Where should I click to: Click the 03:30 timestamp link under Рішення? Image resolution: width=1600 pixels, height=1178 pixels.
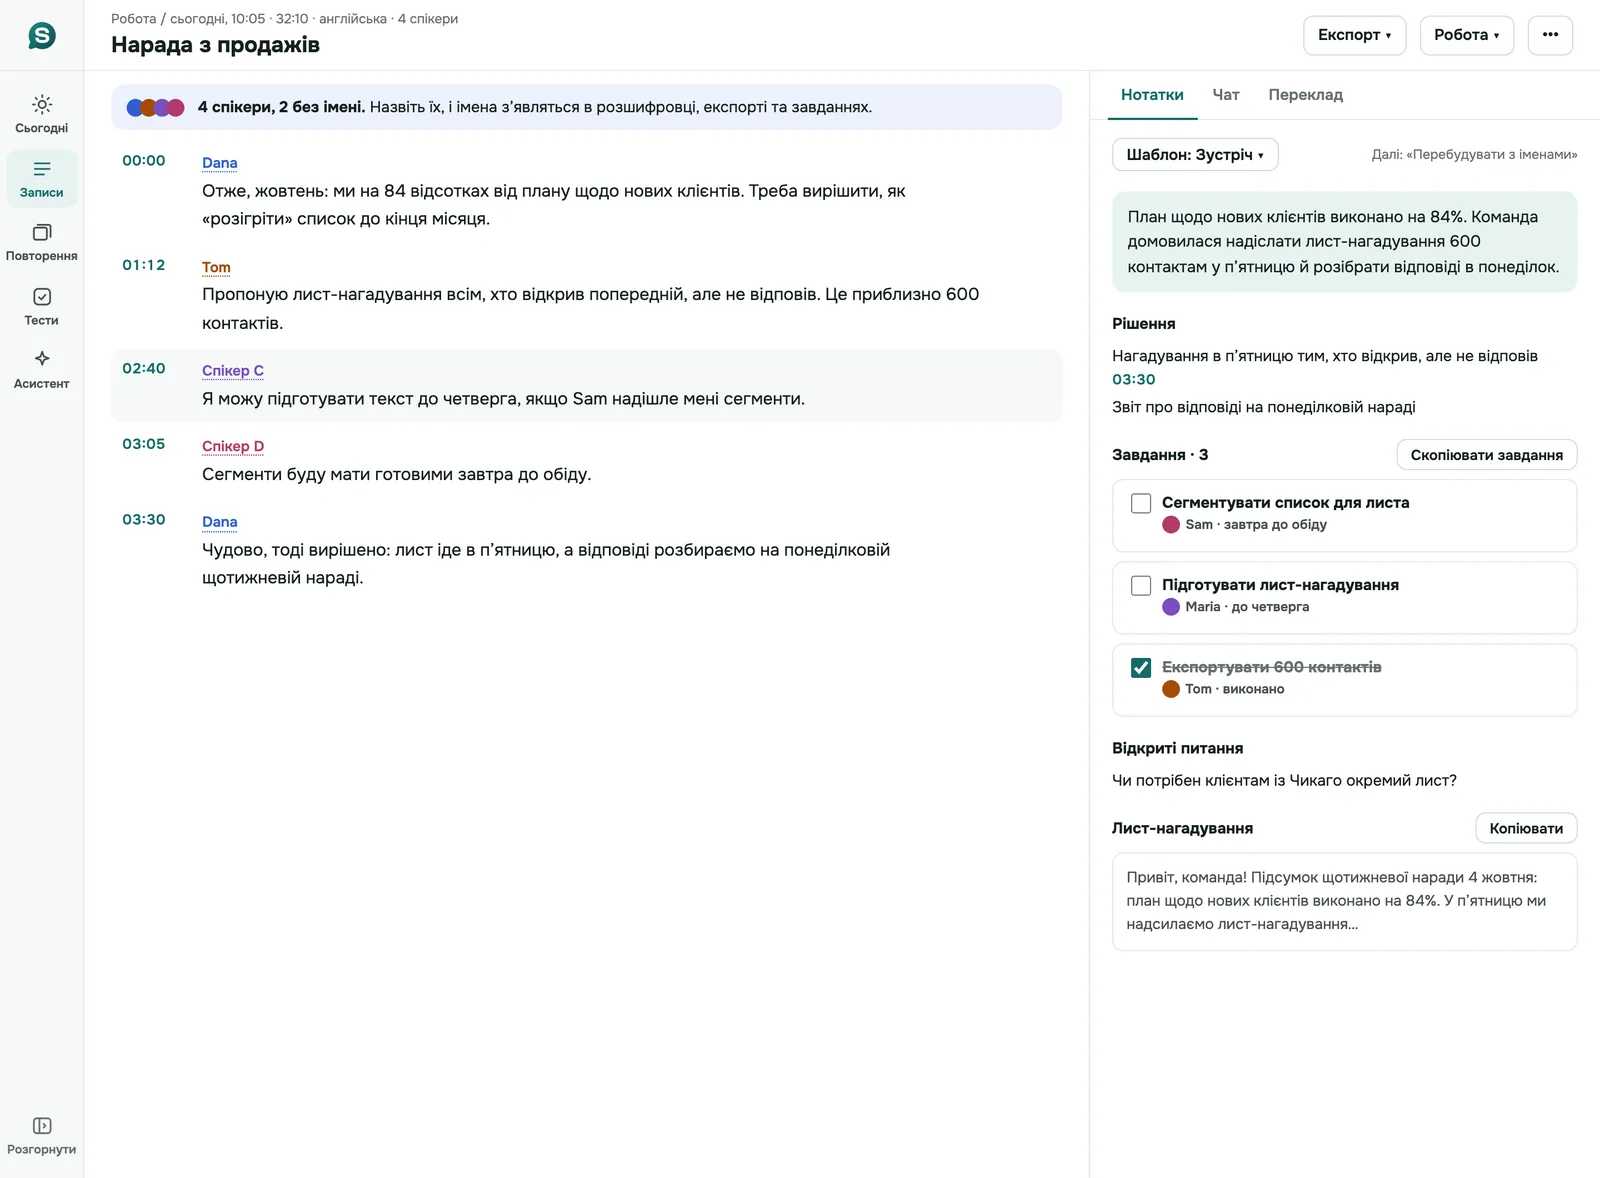tap(1133, 379)
